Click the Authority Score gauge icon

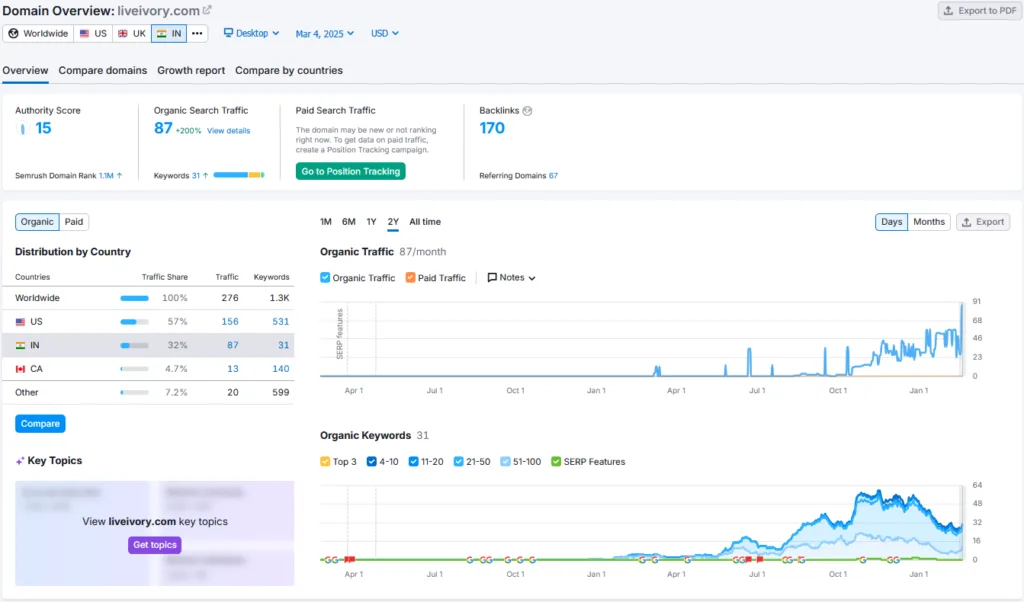point(23,129)
